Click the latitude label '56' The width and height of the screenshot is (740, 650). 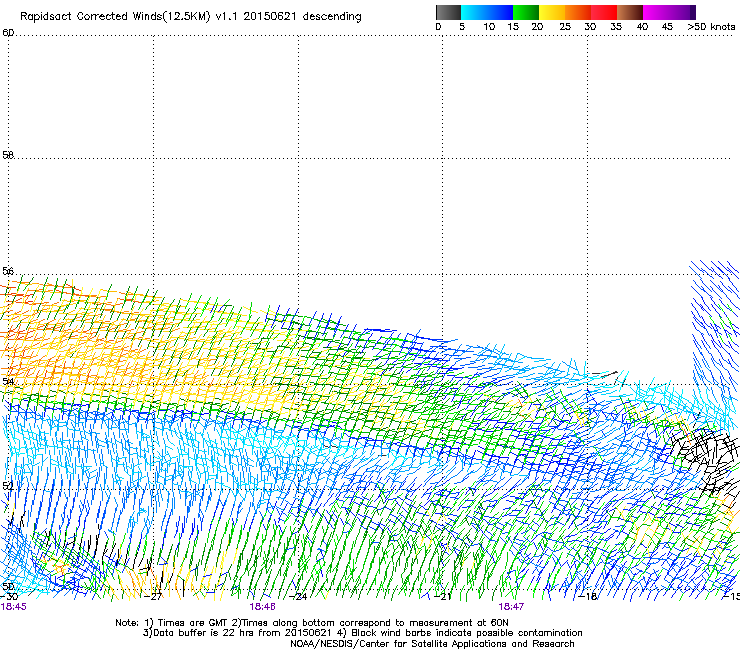point(8,271)
